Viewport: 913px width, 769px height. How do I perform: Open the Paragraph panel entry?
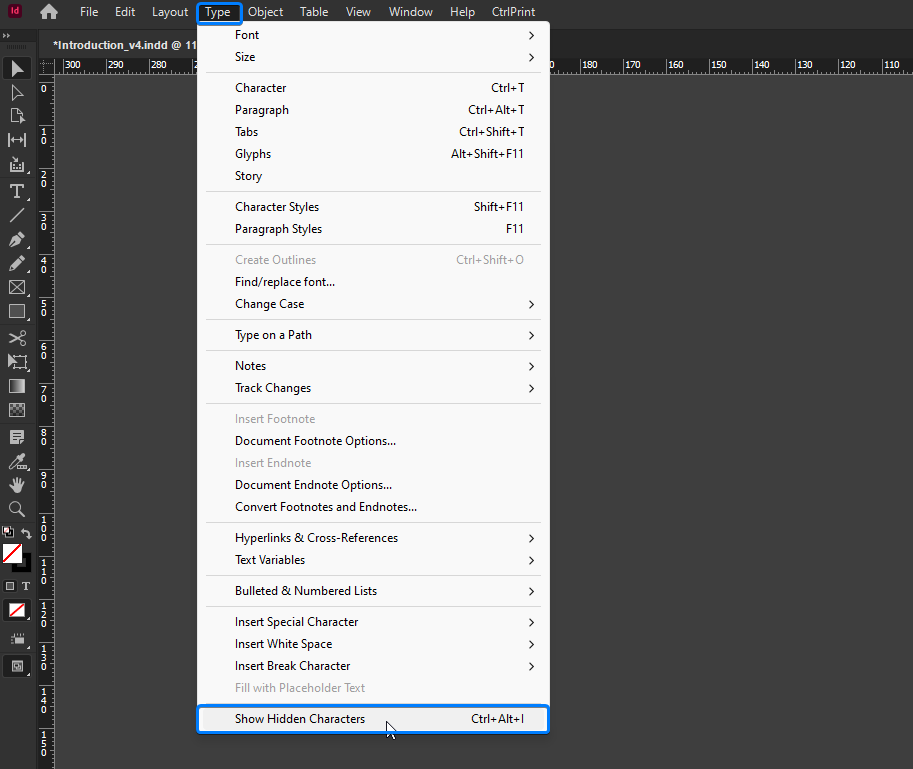(x=373, y=110)
